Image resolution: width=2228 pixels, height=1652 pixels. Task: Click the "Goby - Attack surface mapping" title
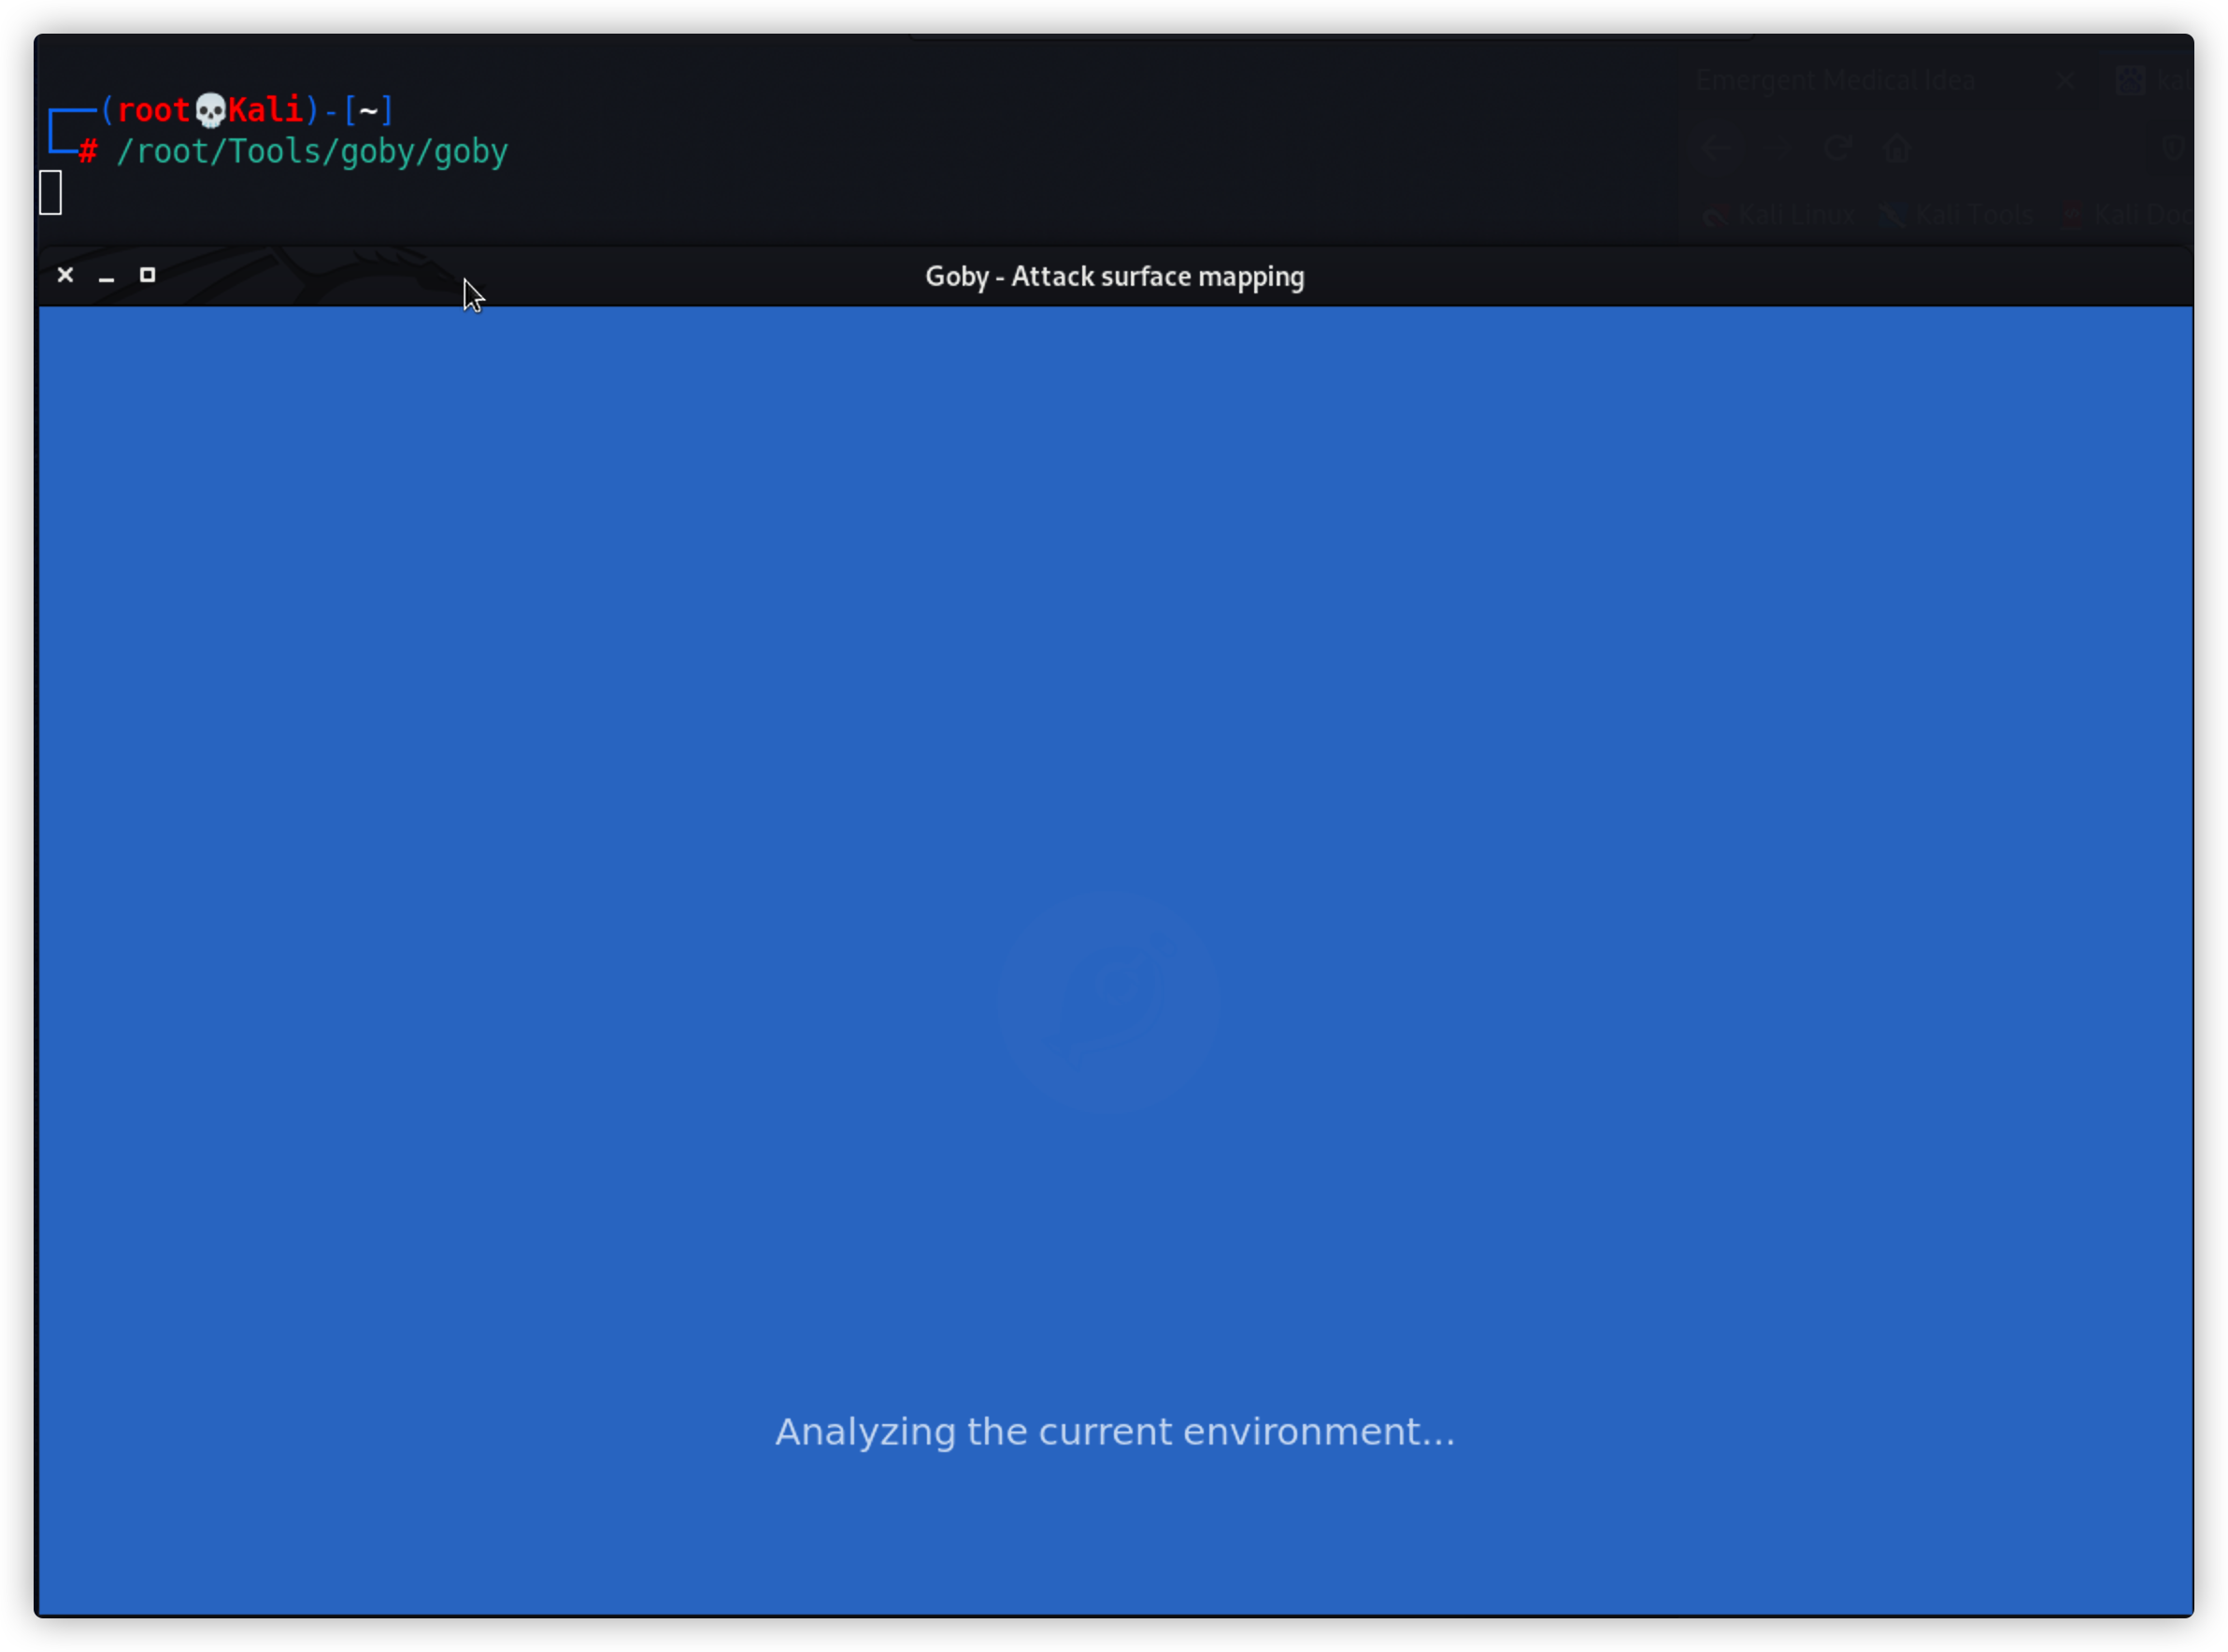click(x=1114, y=277)
